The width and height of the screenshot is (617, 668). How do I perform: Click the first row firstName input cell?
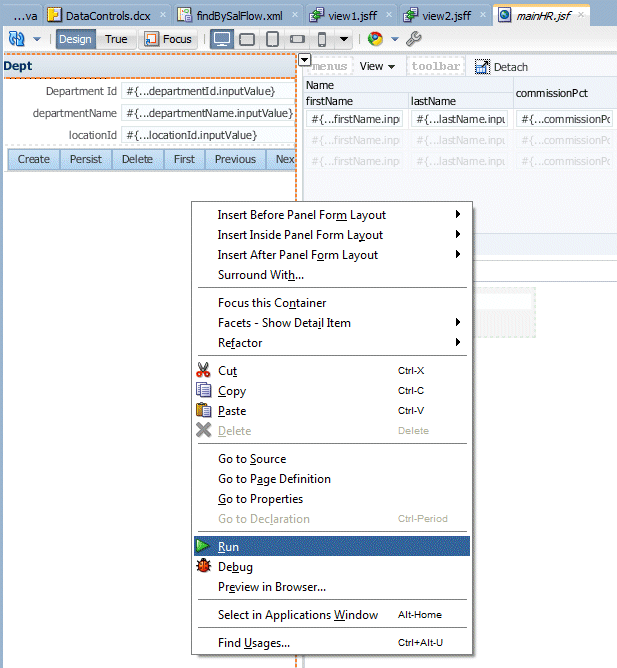tap(355, 119)
